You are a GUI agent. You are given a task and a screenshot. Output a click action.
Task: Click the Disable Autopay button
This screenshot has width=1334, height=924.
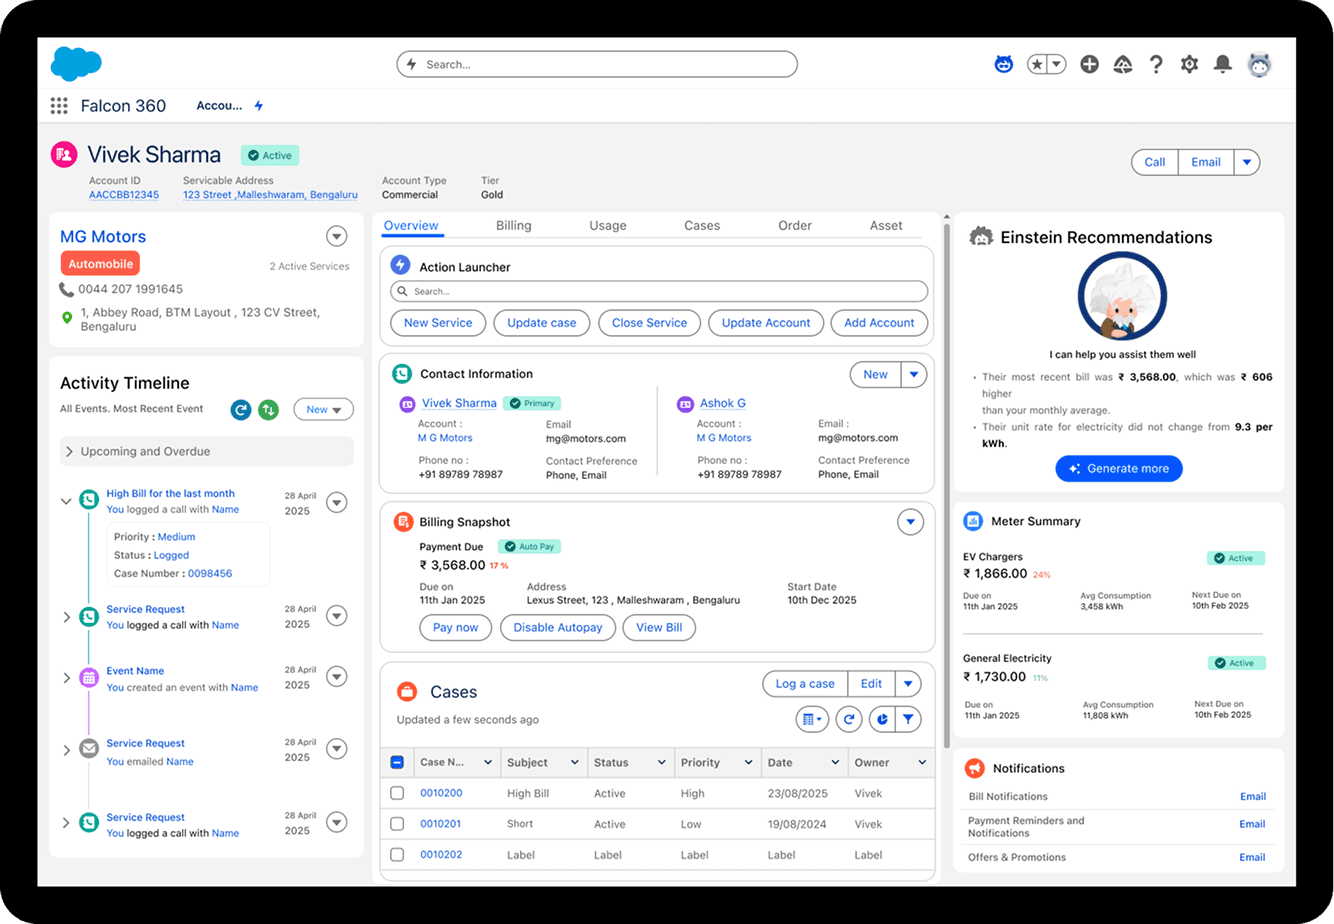pos(558,628)
